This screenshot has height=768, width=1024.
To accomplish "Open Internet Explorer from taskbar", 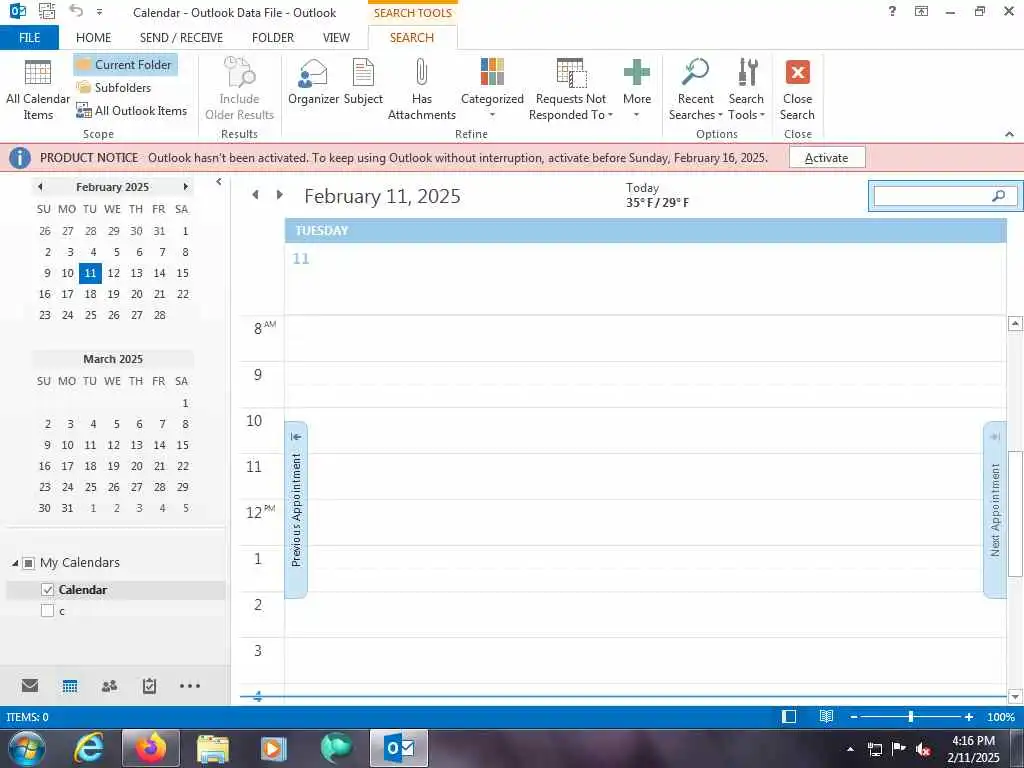I will click(x=89, y=748).
